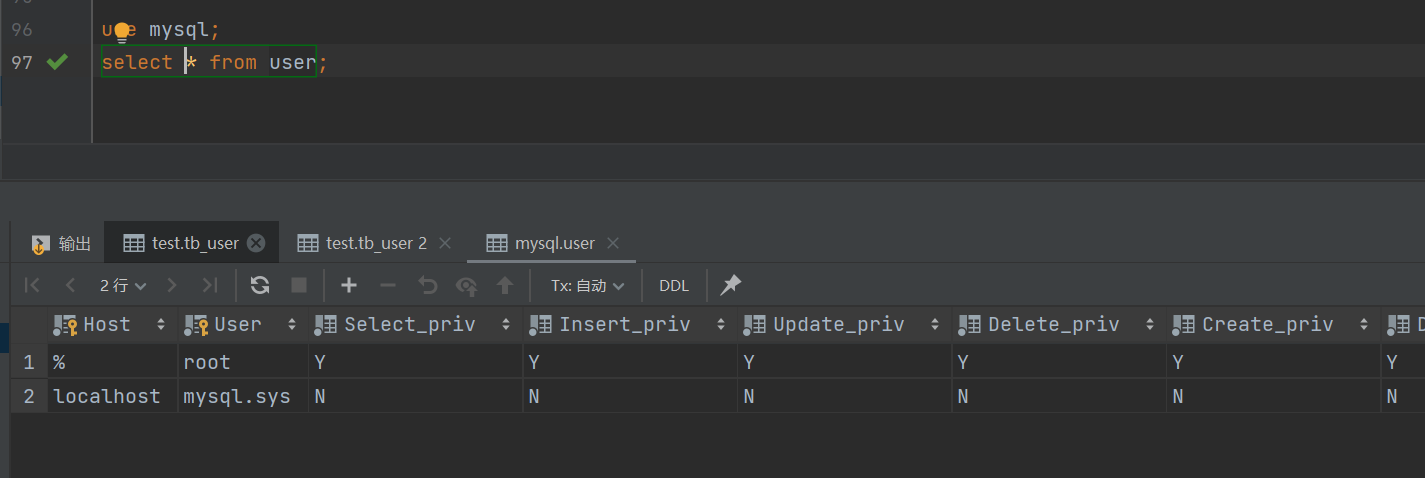Viewport: 1425px width, 478px height.
Task: Close the mysql.user result tab
Action: 613,243
